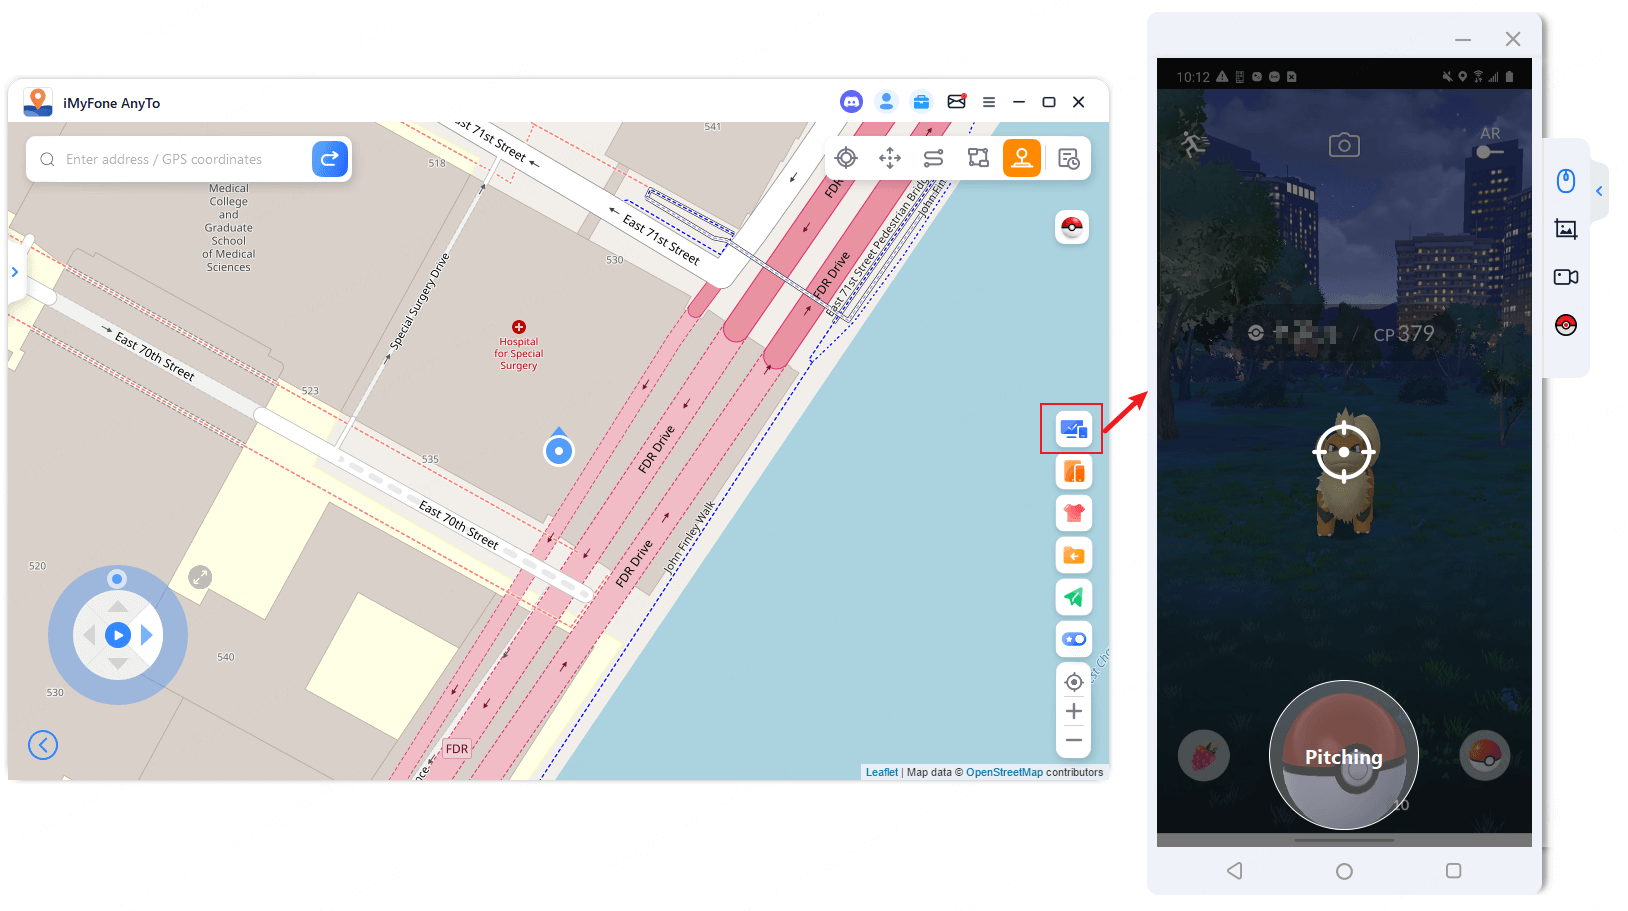Expand the joystick control with diagonal arrows
Screen dimensions: 1628x911
point(201,577)
